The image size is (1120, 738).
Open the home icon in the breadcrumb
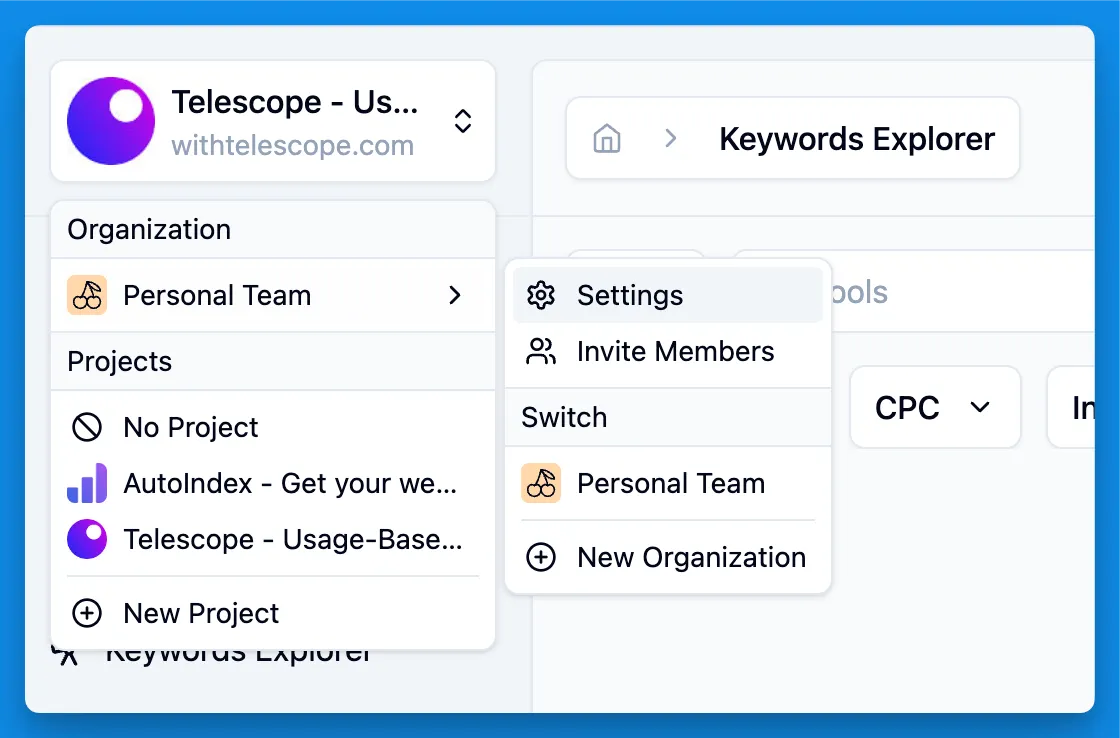607,139
